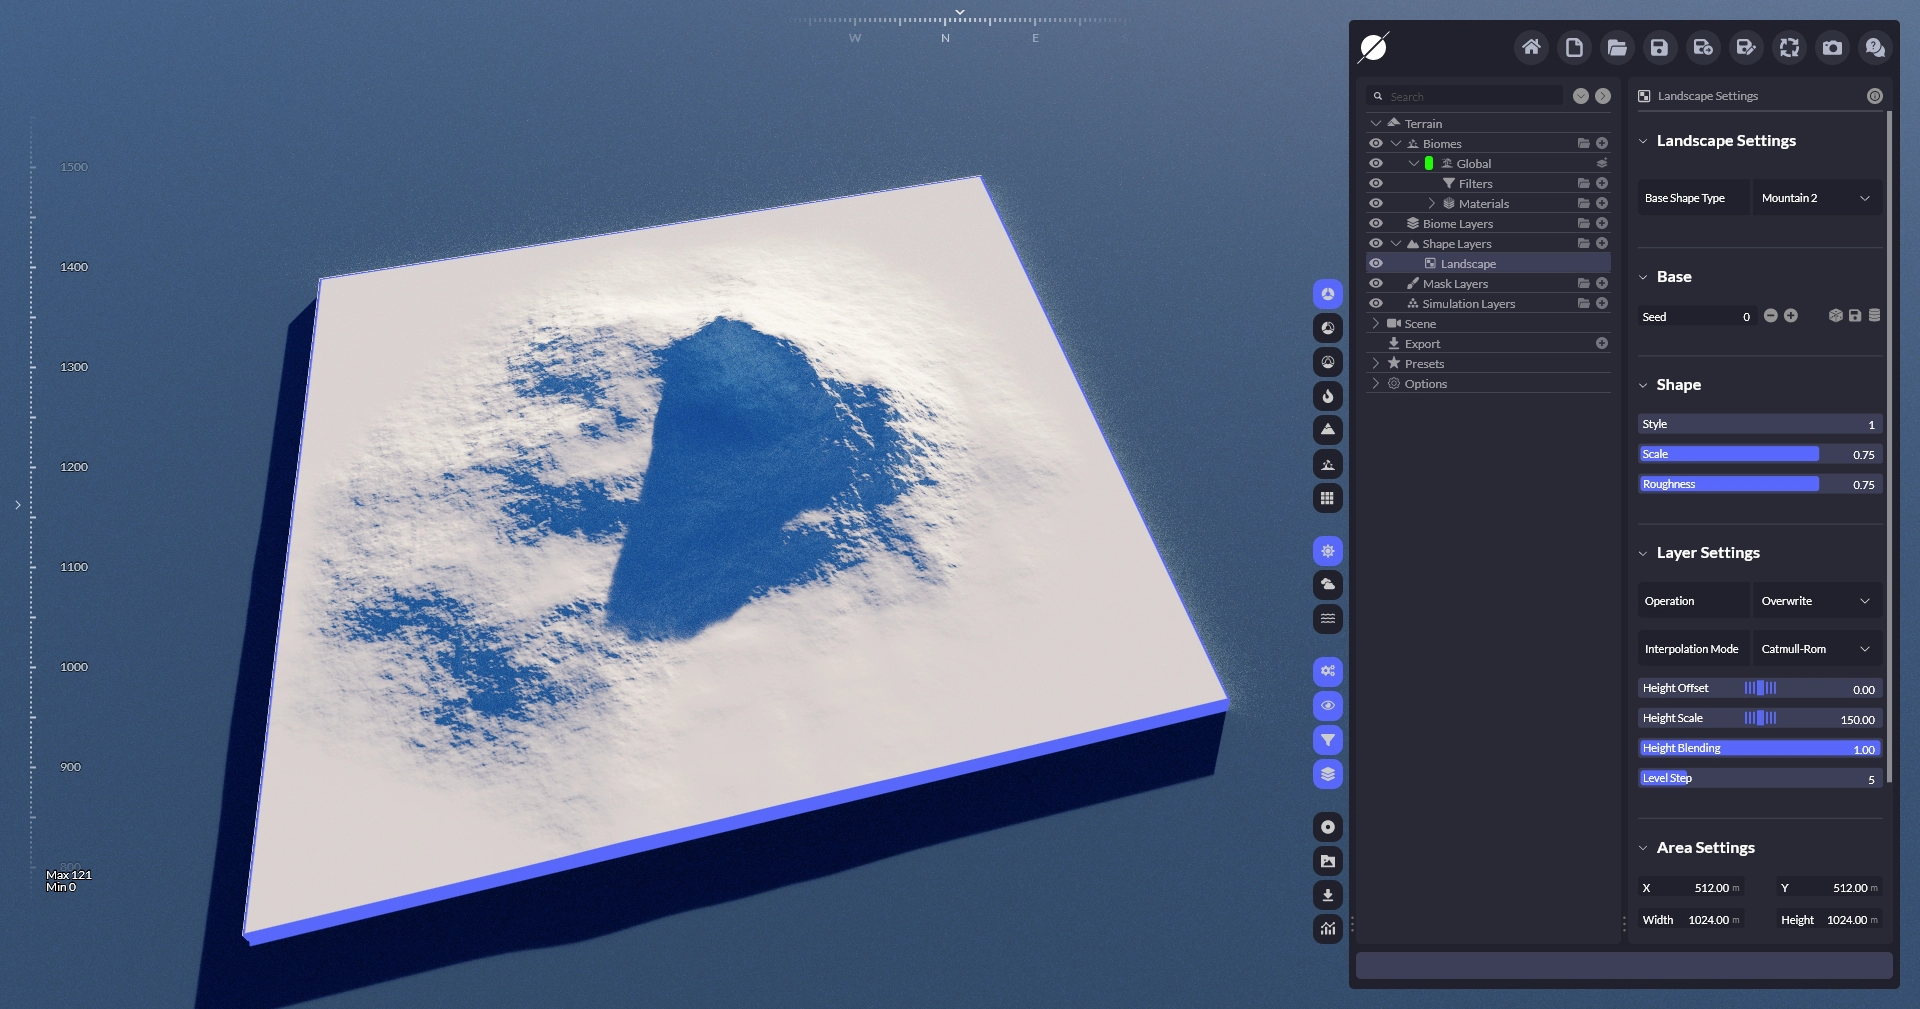The height and width of the screenshot is (1009, 1920).
Task: Toggle visibility of the Biomes group
Action: tap(1376, 143)
